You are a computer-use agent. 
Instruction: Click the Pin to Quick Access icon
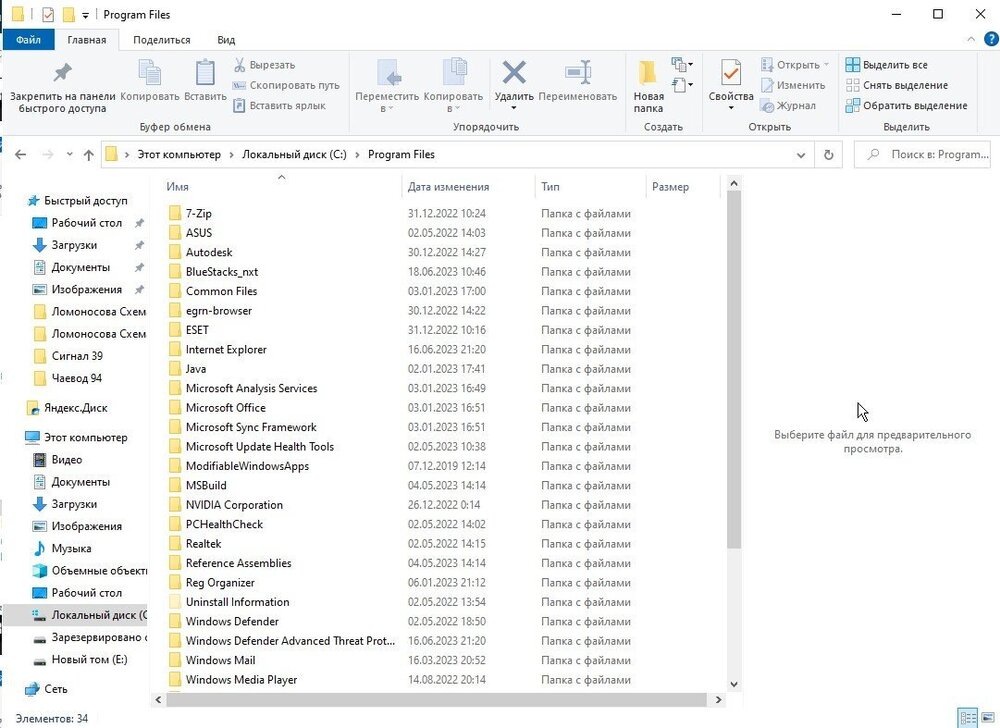tap(62, 73)
